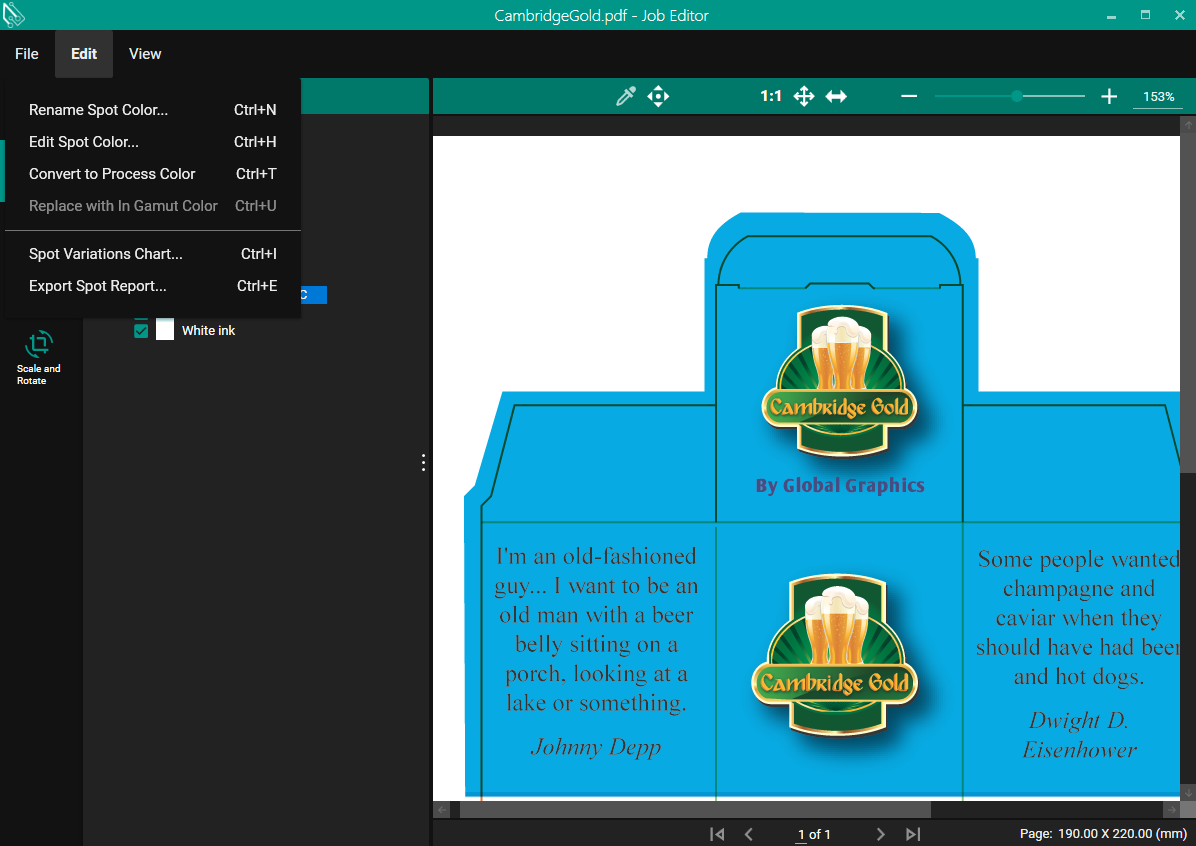Open the File menu
This screenshot has height=846, width=1196.
tap(27, 54)
